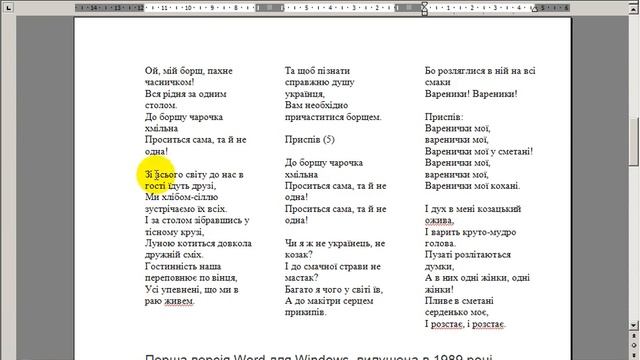Click the line 'Пливе в сметані'
The image size is (640, 360).
point(459,301)
